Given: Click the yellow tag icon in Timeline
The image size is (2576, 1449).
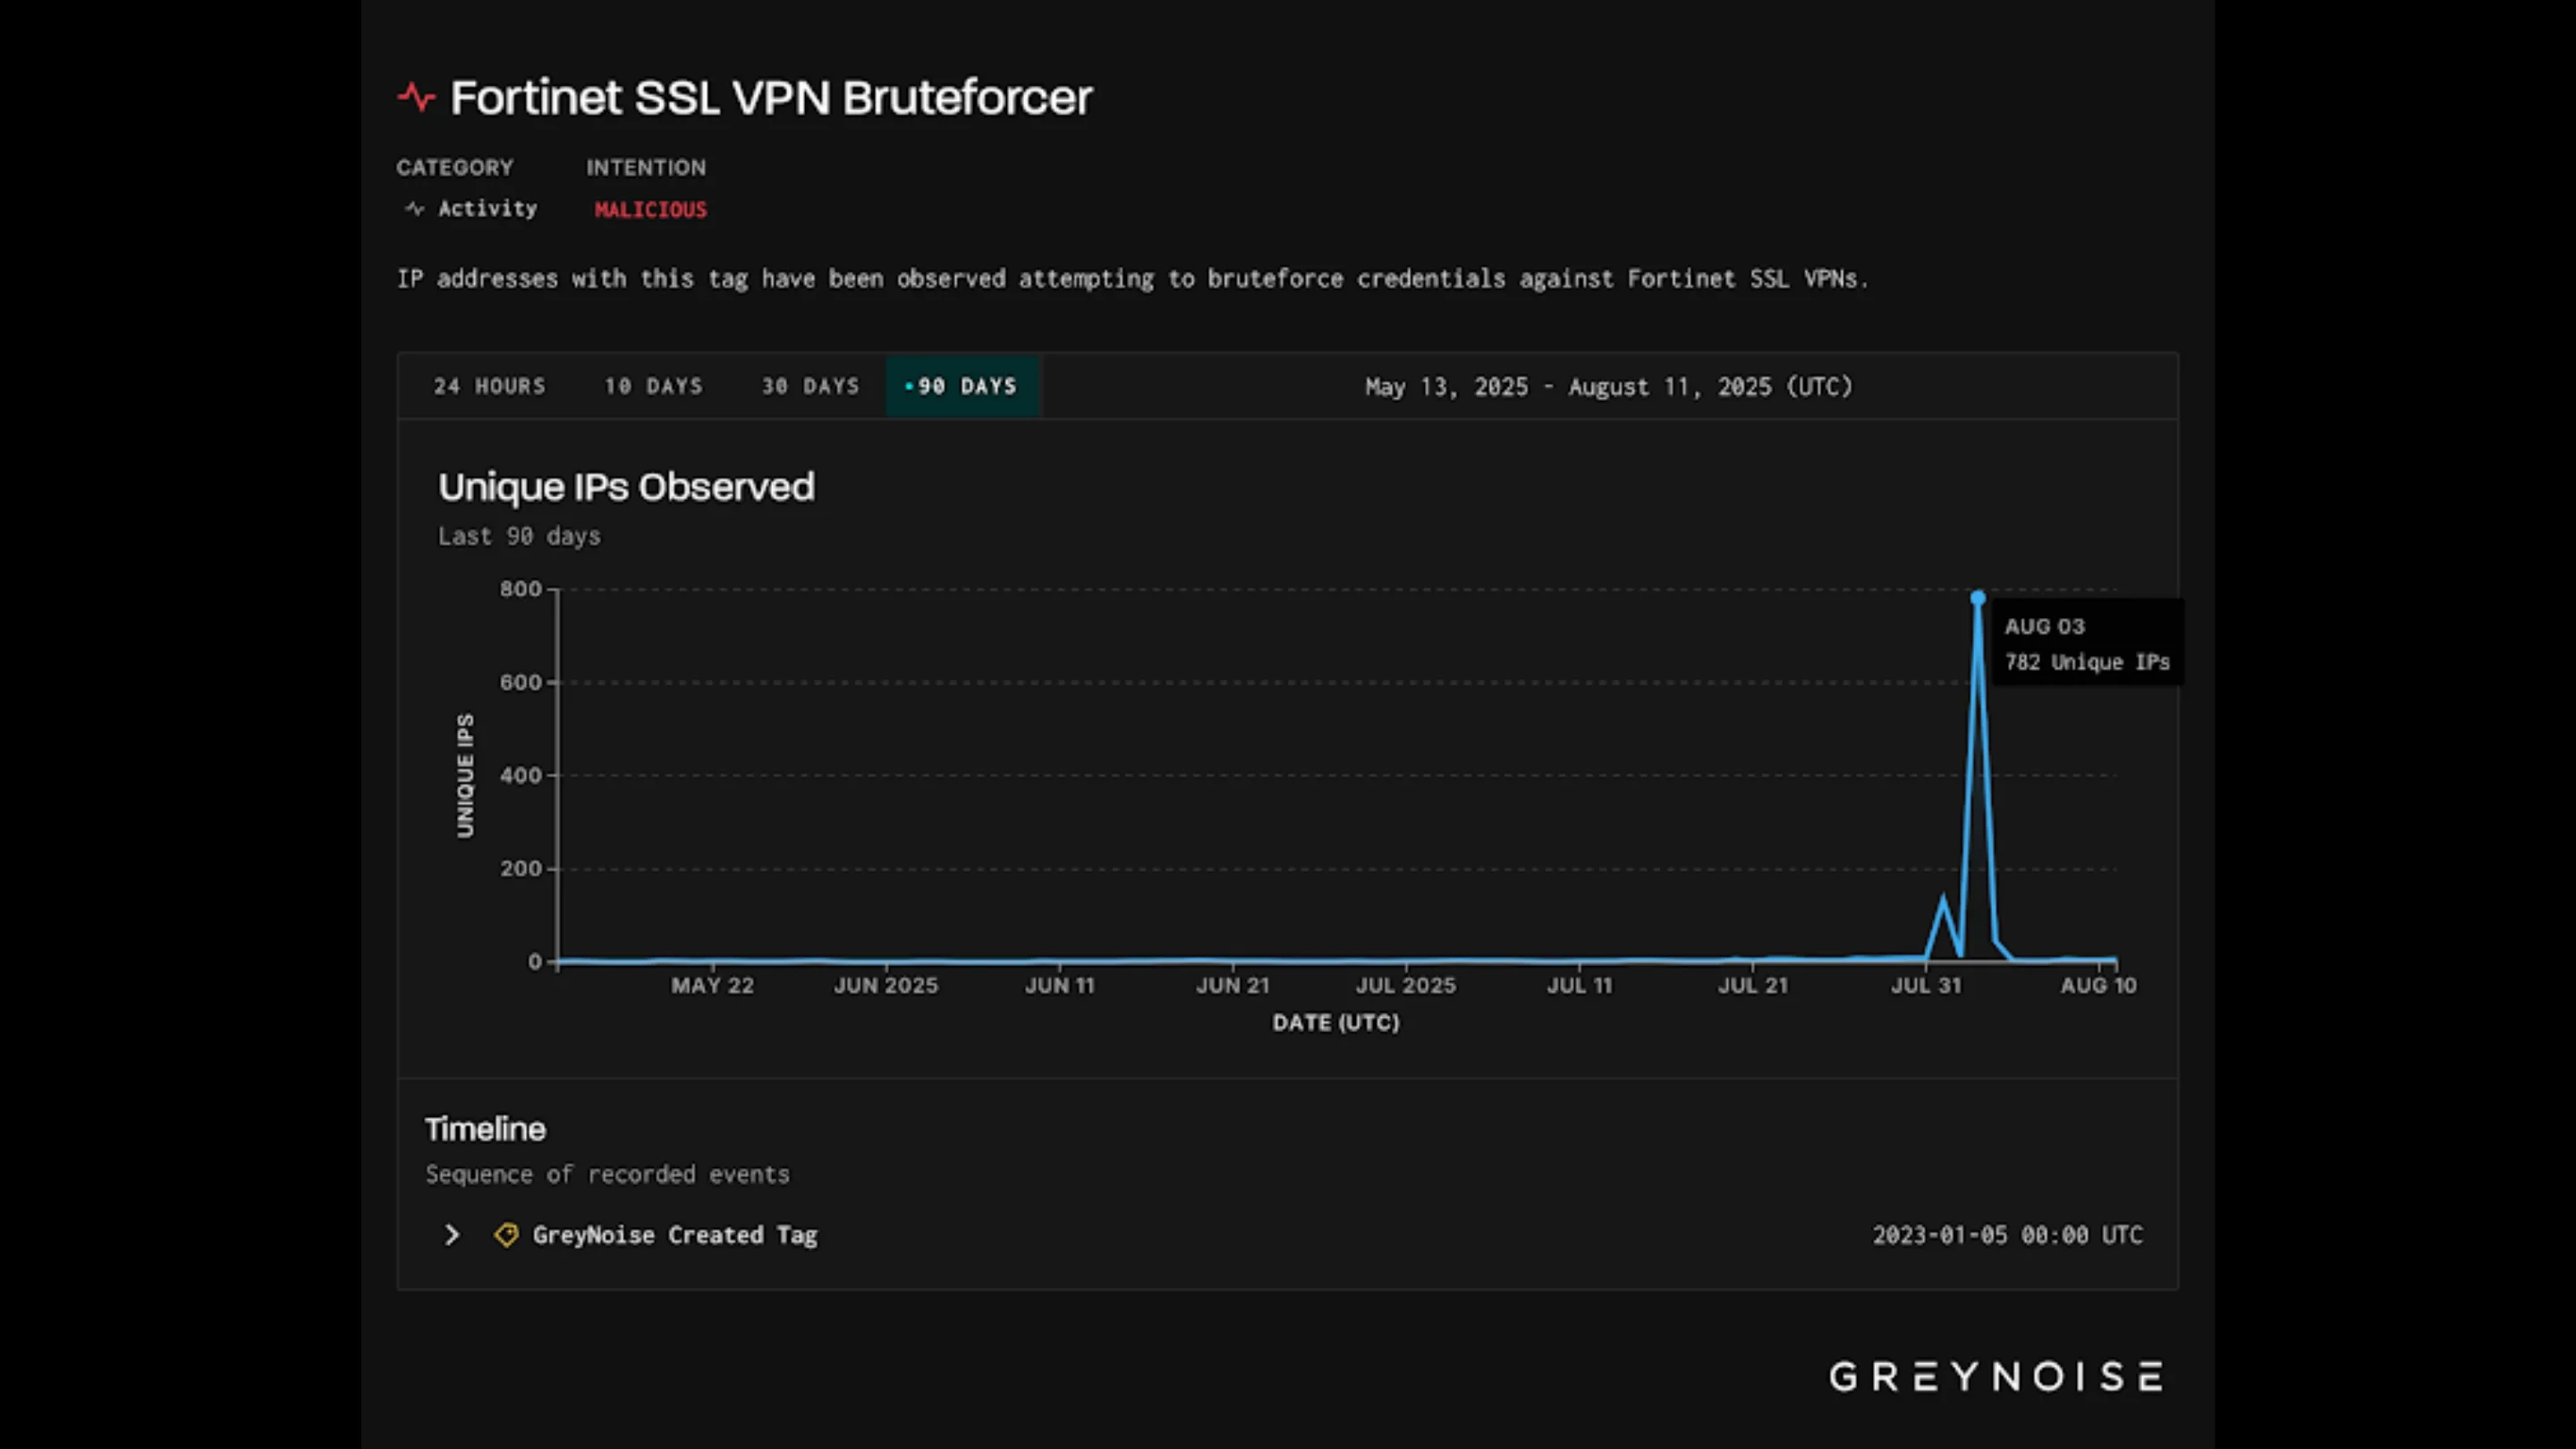Looking at the screenshot, I should point(506,1235).
